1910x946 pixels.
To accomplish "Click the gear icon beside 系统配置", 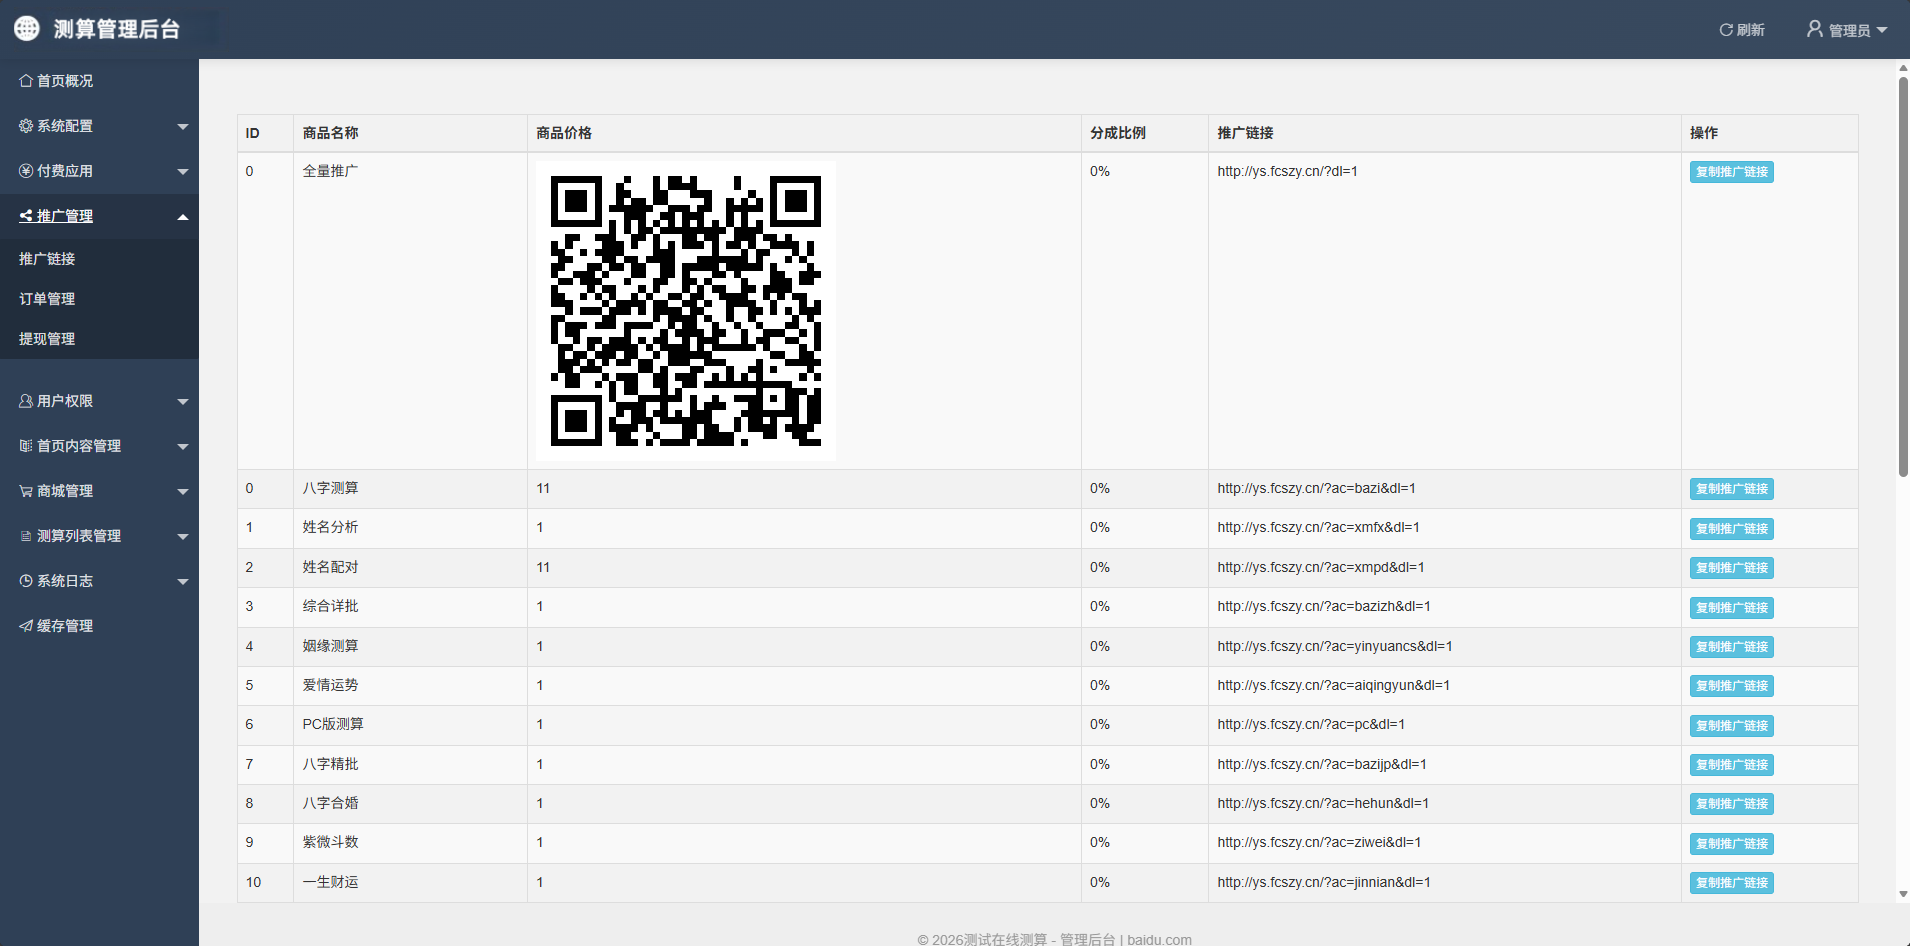I will point(26,126).
